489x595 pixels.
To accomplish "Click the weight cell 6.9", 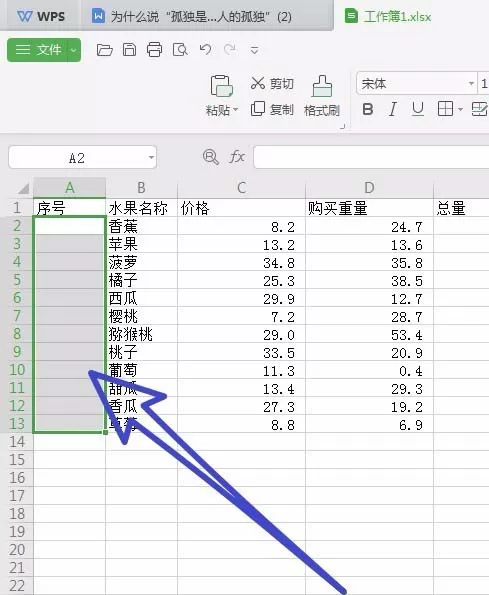I will 369,424.
